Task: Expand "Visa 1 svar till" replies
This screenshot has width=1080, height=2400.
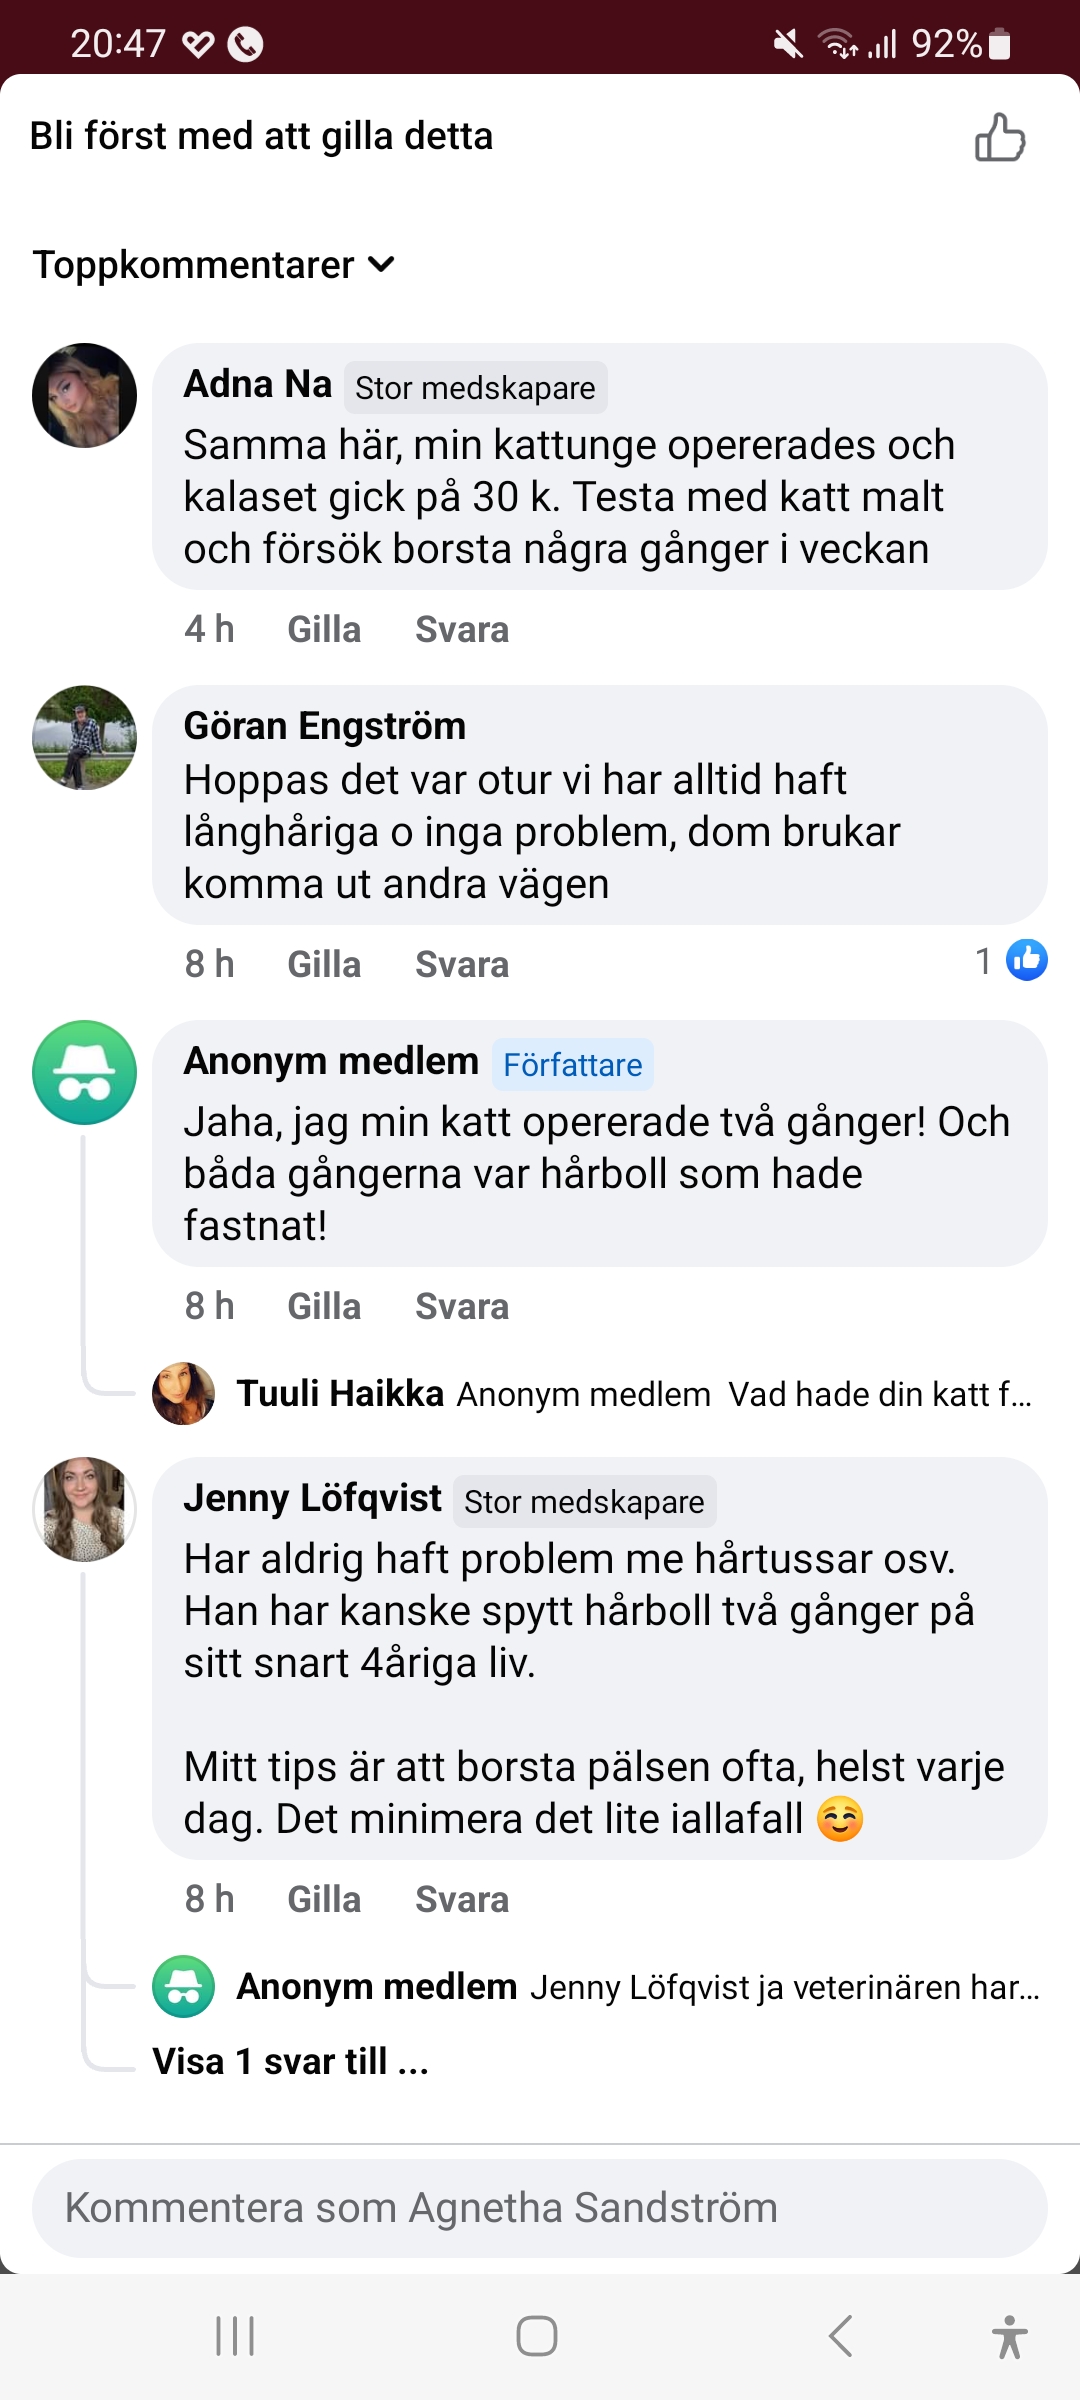Action: click(290, 2062)
